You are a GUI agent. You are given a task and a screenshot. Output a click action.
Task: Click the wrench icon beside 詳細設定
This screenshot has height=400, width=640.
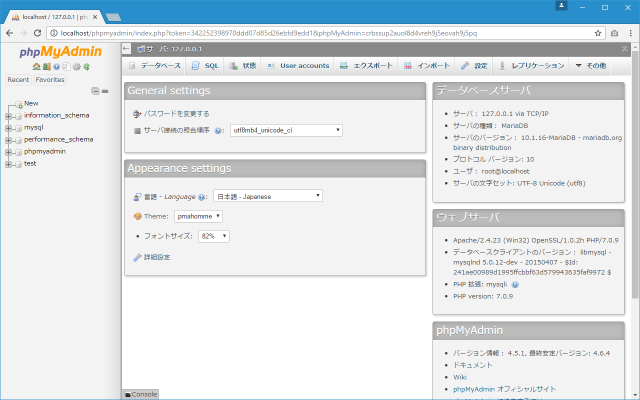coord(137,257)
